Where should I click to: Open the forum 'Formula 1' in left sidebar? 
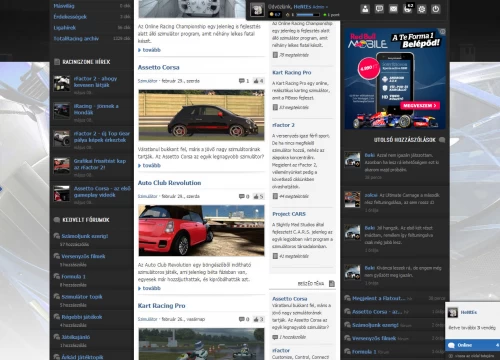tap(73, 276)
